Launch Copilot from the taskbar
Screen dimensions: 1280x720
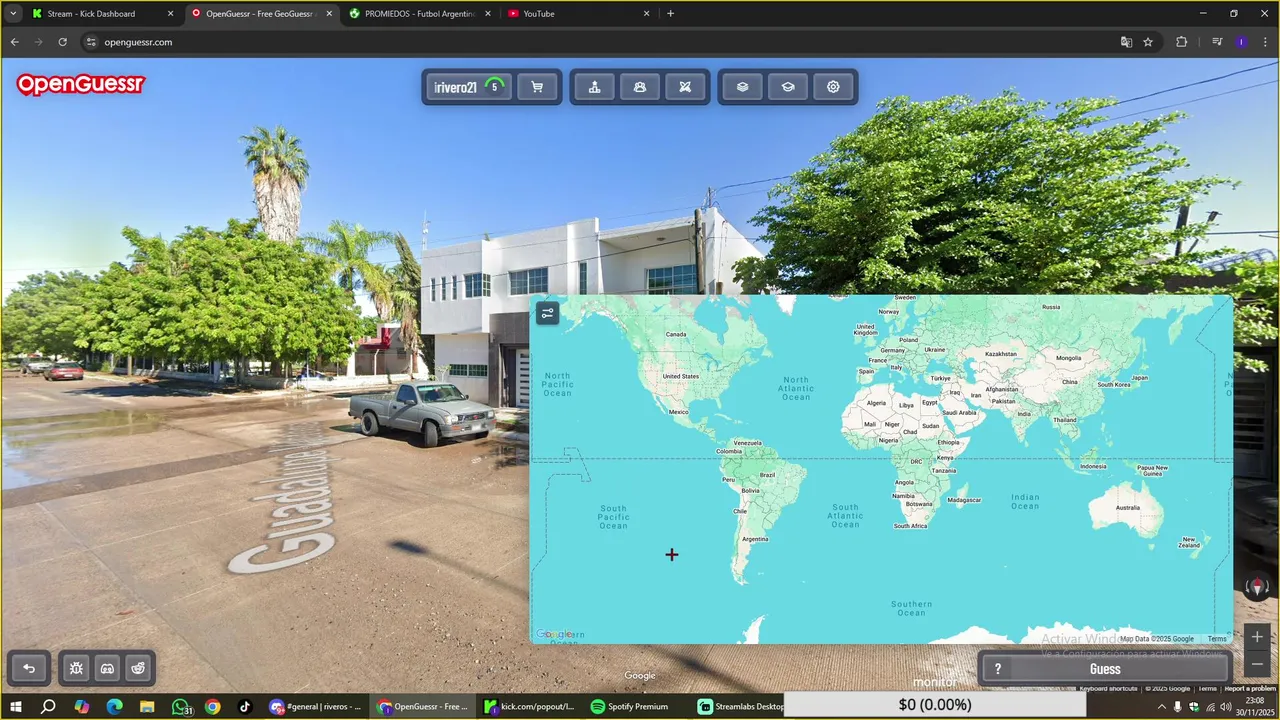pos(81,706)
